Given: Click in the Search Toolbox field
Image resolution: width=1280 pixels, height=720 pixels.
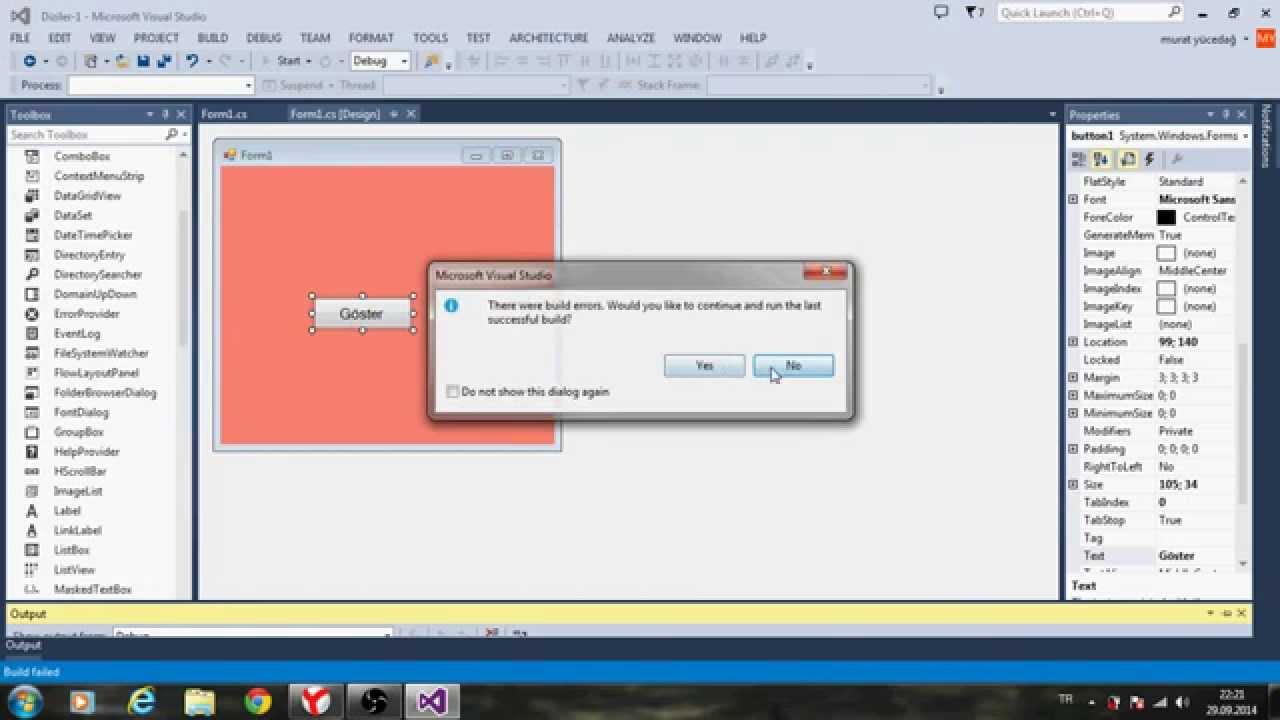Looking at the screenshot, I should 86,134.
